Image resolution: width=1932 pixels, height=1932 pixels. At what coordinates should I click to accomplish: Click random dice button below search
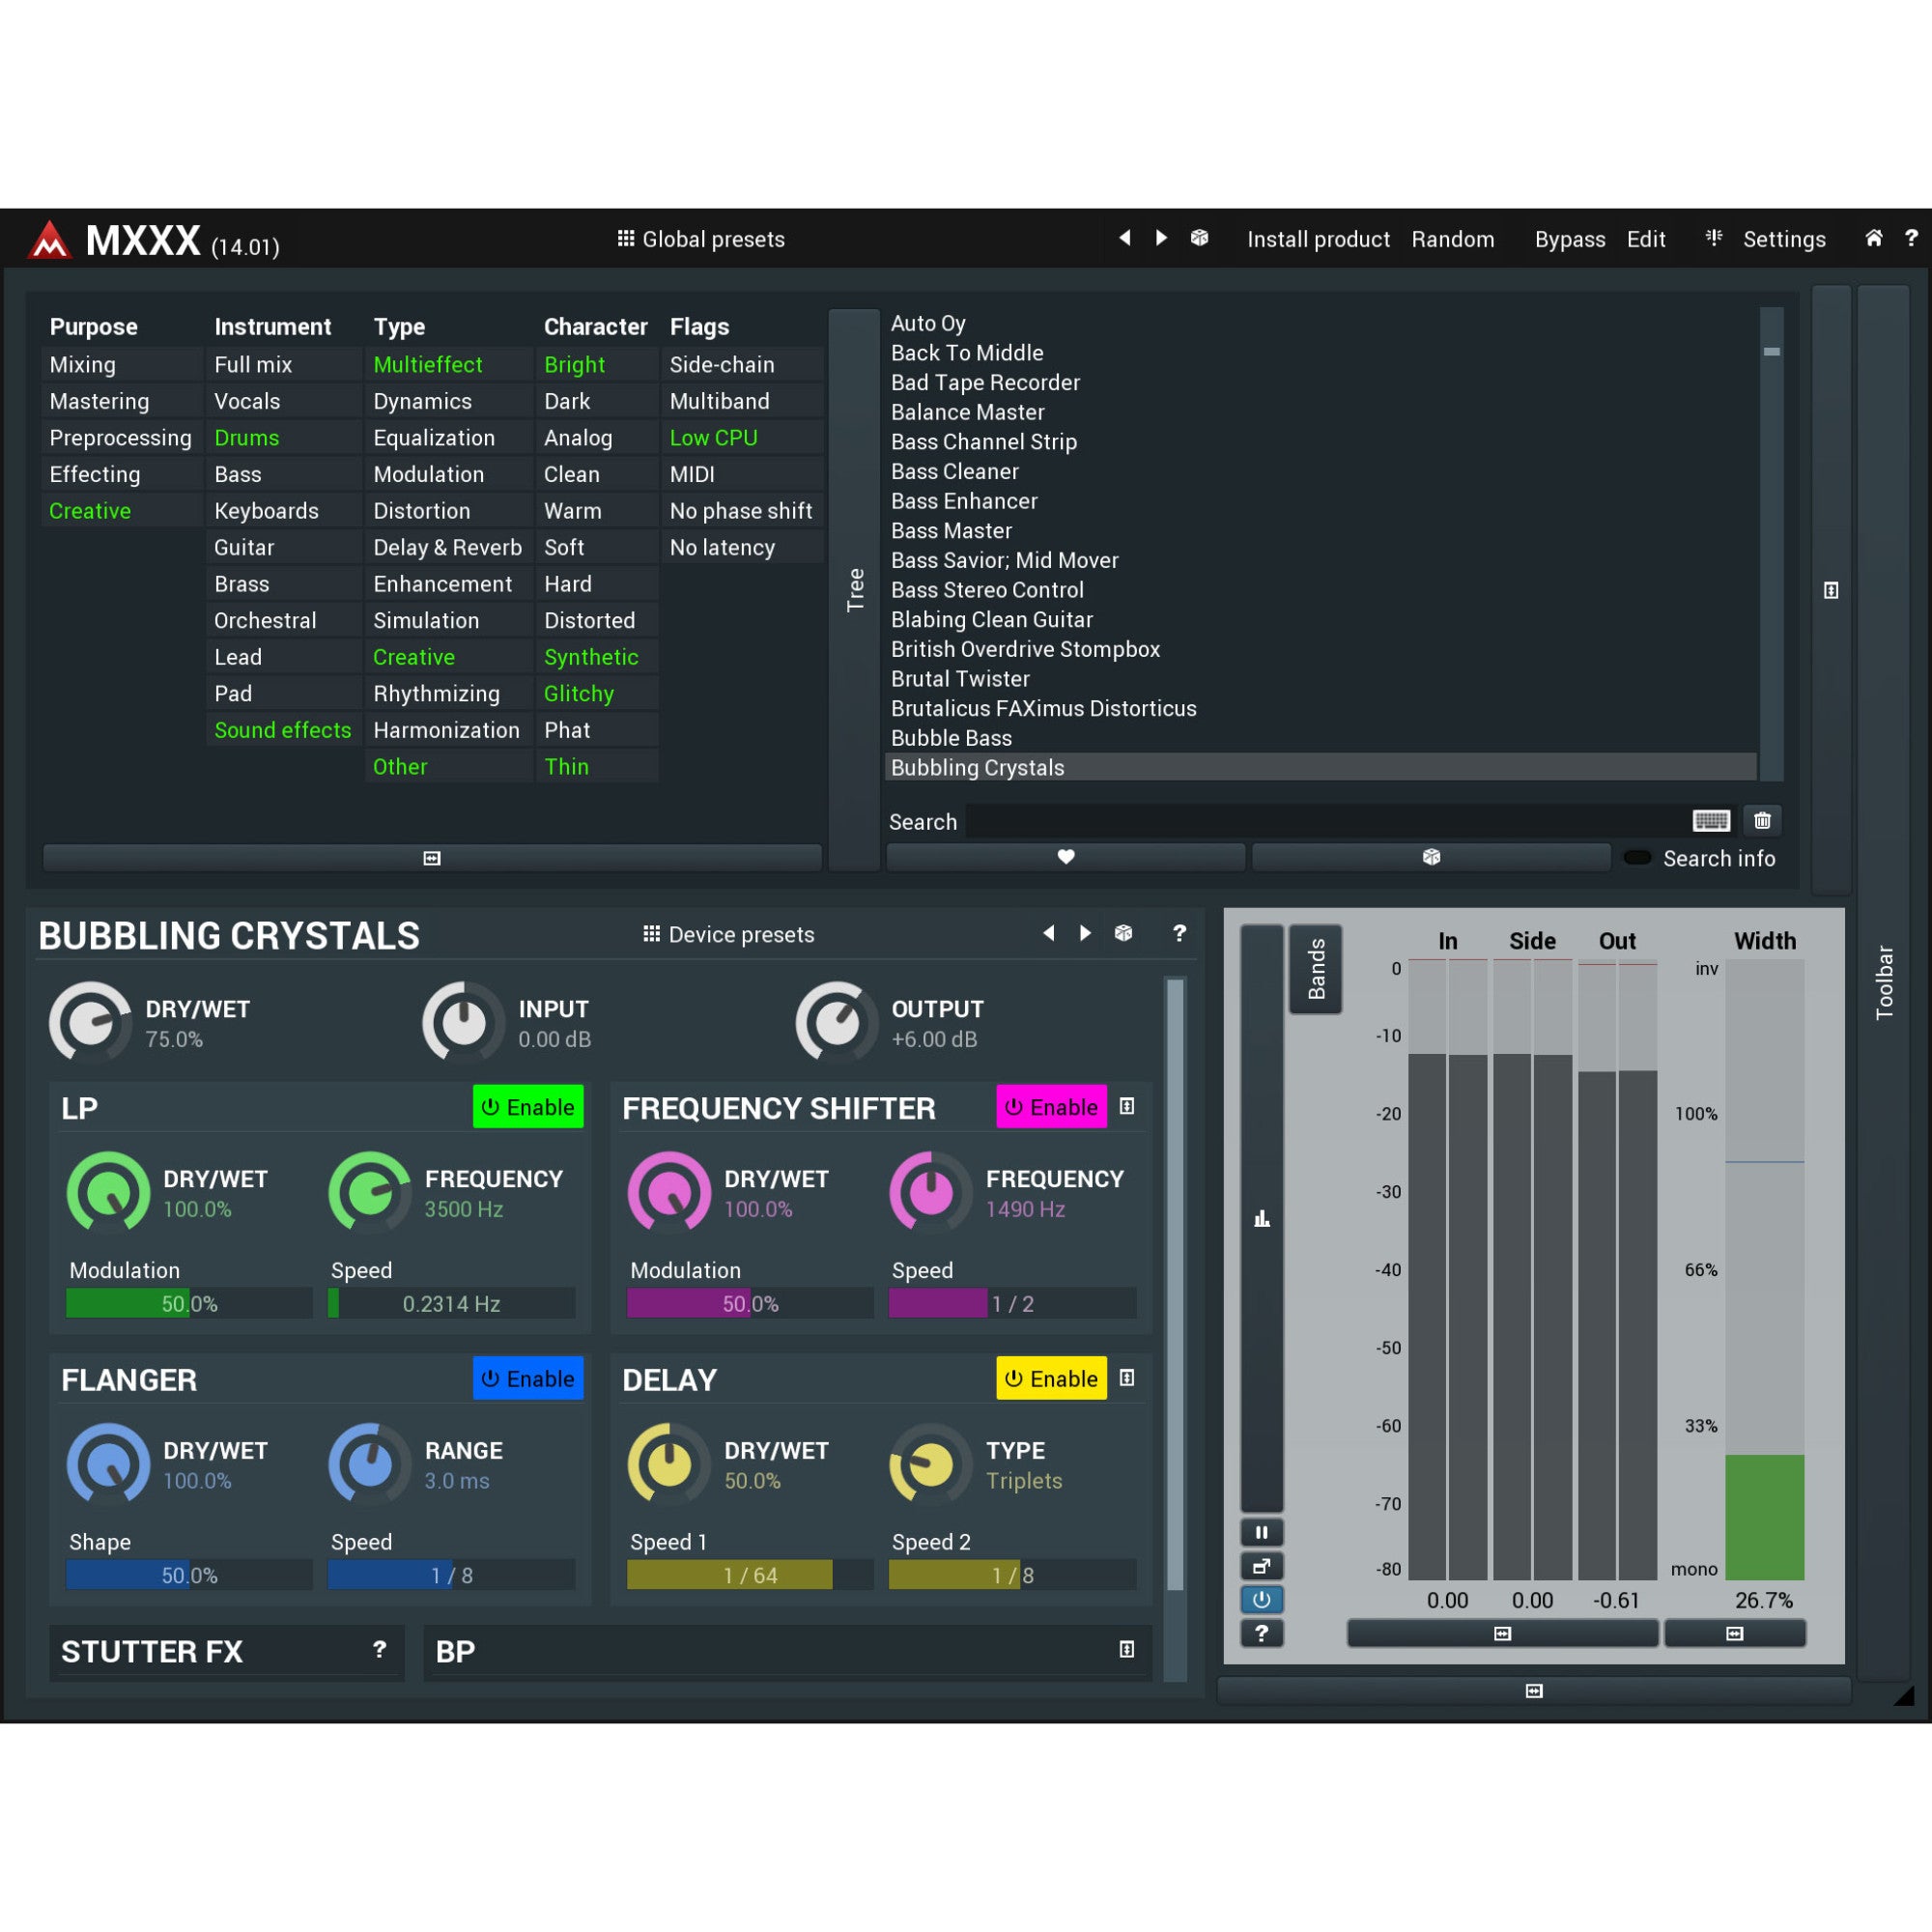[1431, 857]
